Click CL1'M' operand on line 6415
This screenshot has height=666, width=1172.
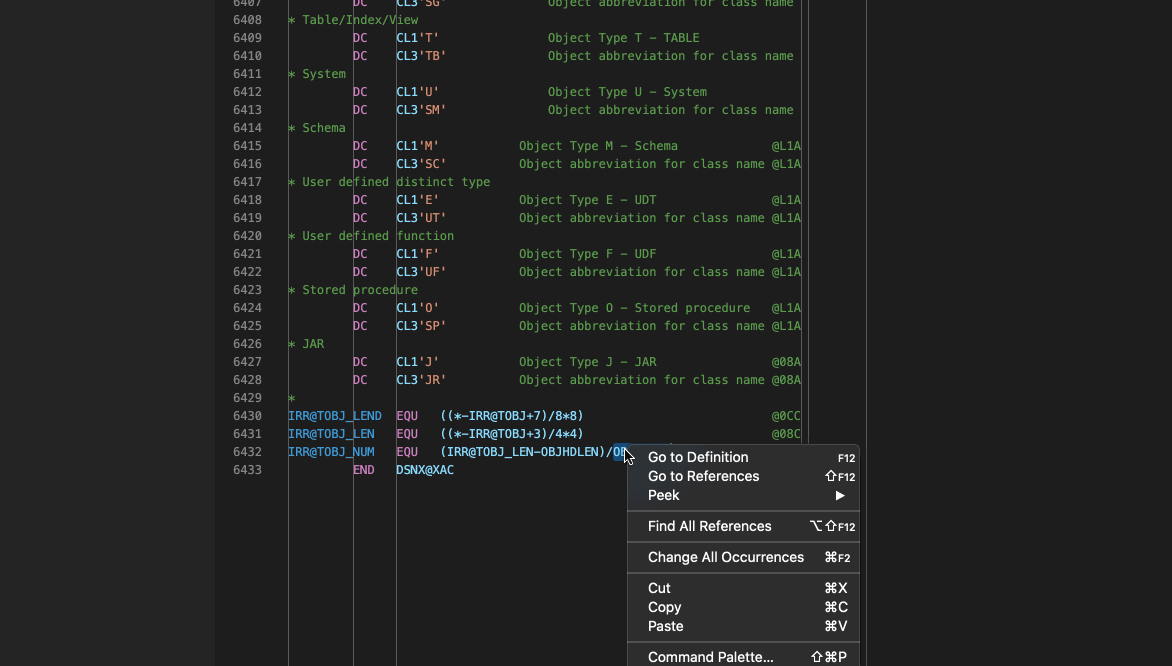pyautogui.click(x=418, y=147)
